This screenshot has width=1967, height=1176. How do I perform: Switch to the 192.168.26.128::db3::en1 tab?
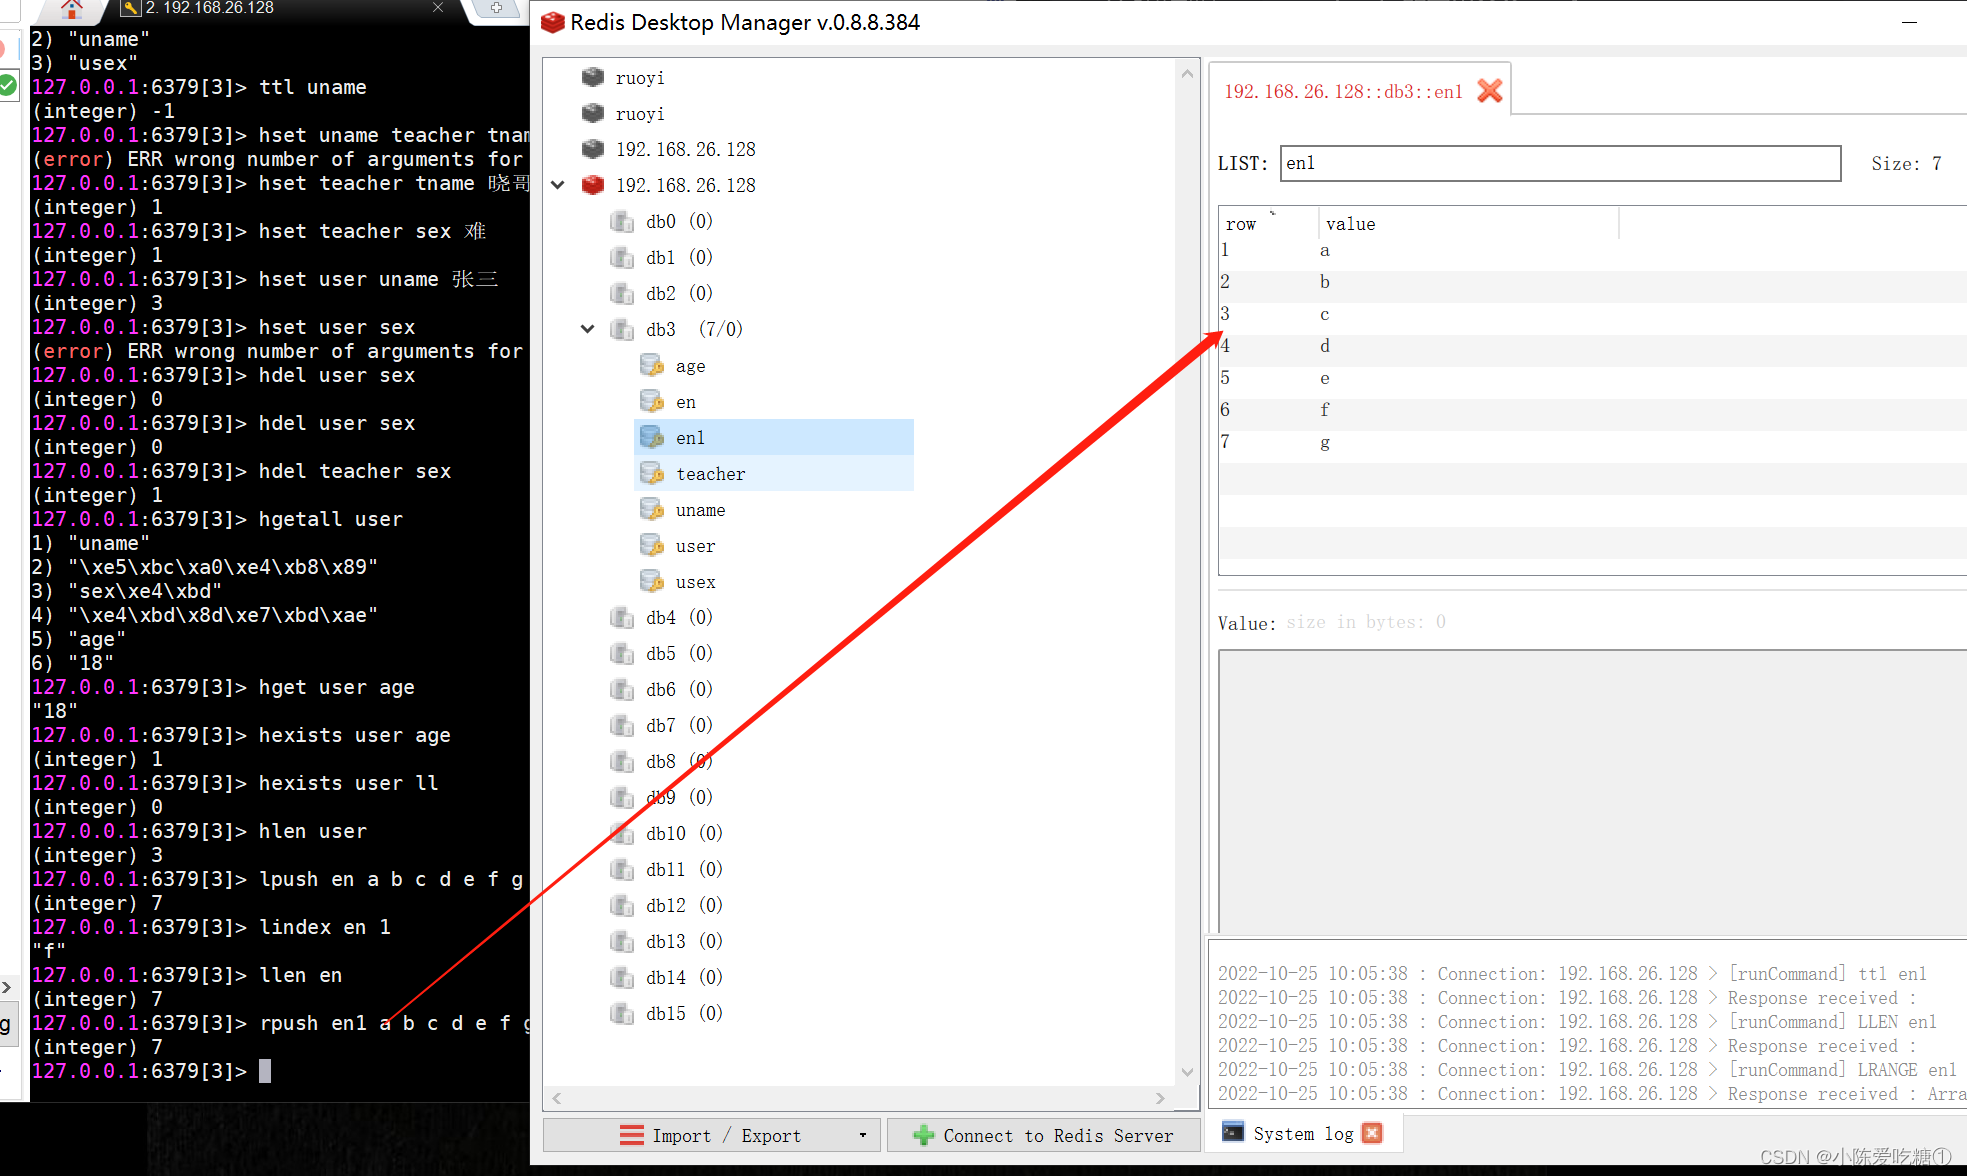(x=1343, y=91)
